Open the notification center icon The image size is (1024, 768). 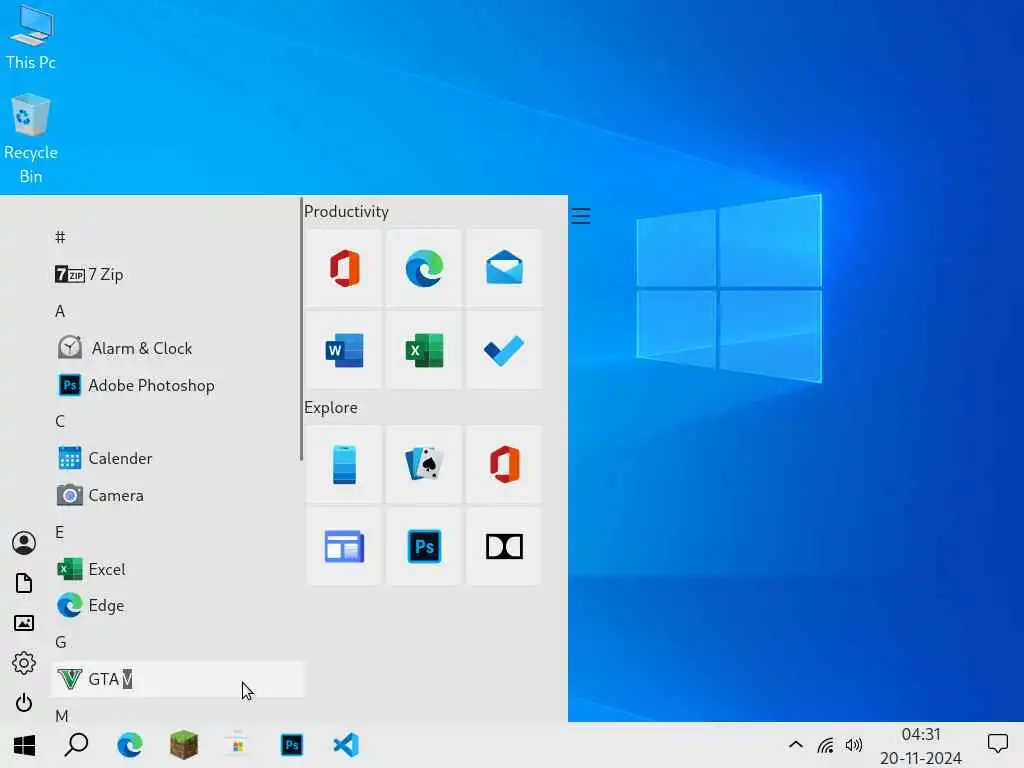pos(997,744)
